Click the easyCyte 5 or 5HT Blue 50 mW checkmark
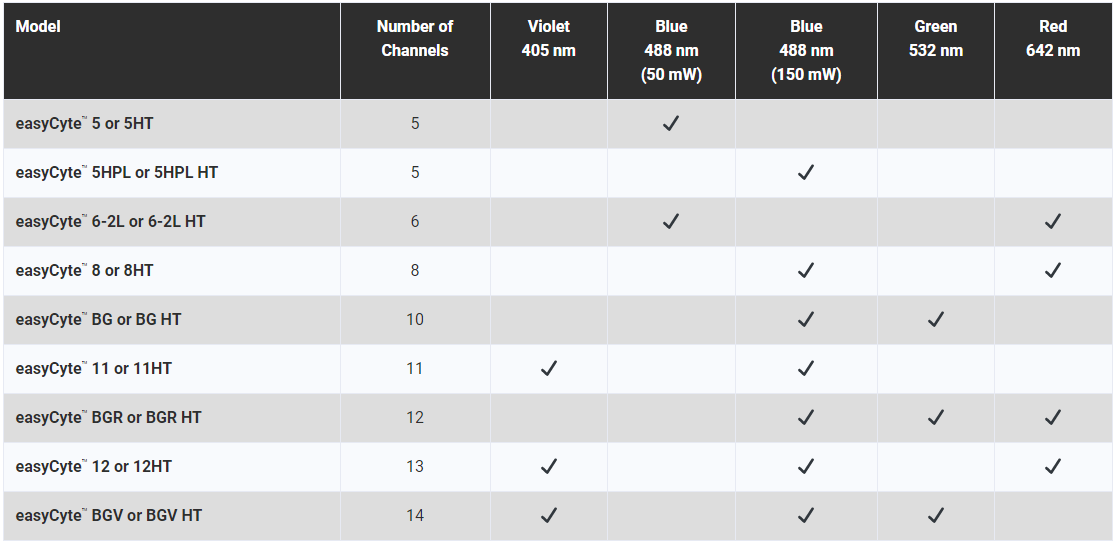 pos(670,123)
